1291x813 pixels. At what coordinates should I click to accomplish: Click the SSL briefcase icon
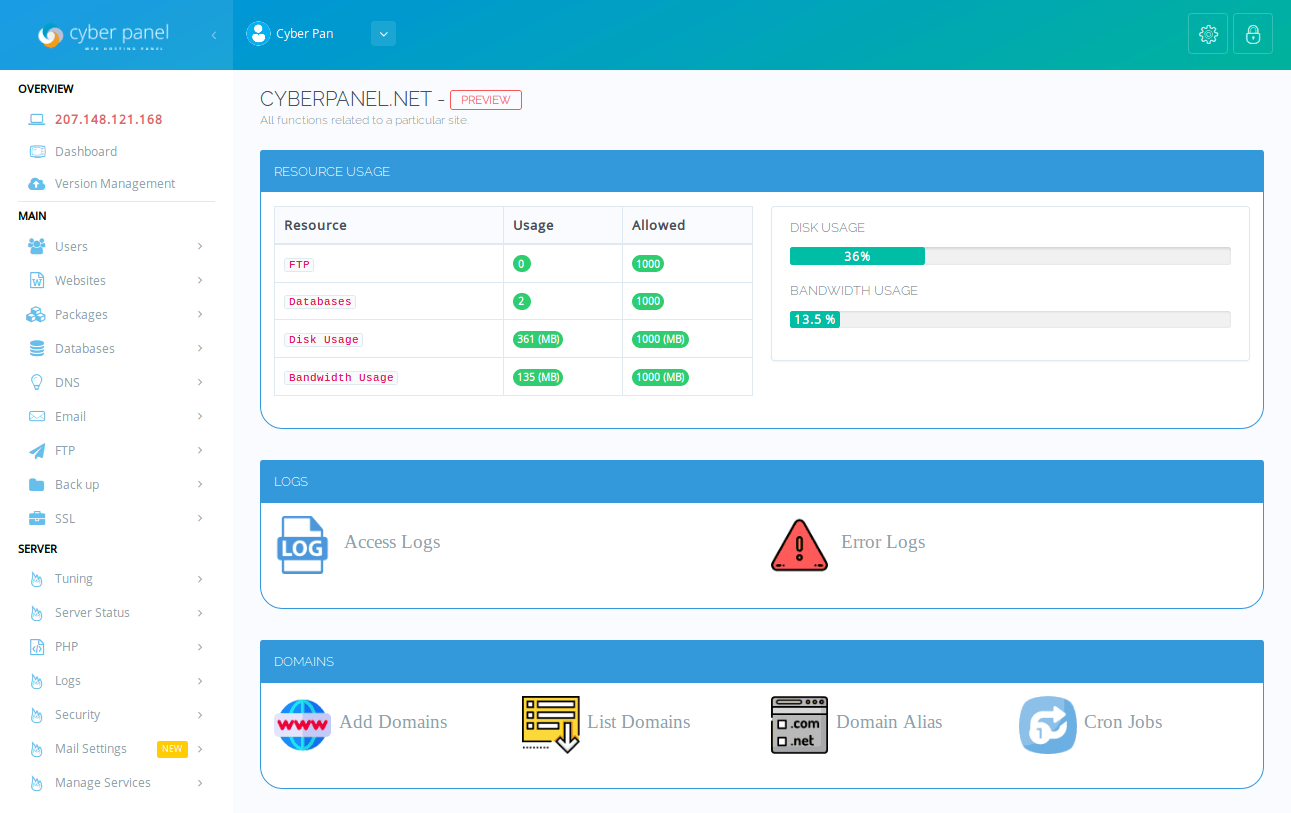(x=37, y=518)
